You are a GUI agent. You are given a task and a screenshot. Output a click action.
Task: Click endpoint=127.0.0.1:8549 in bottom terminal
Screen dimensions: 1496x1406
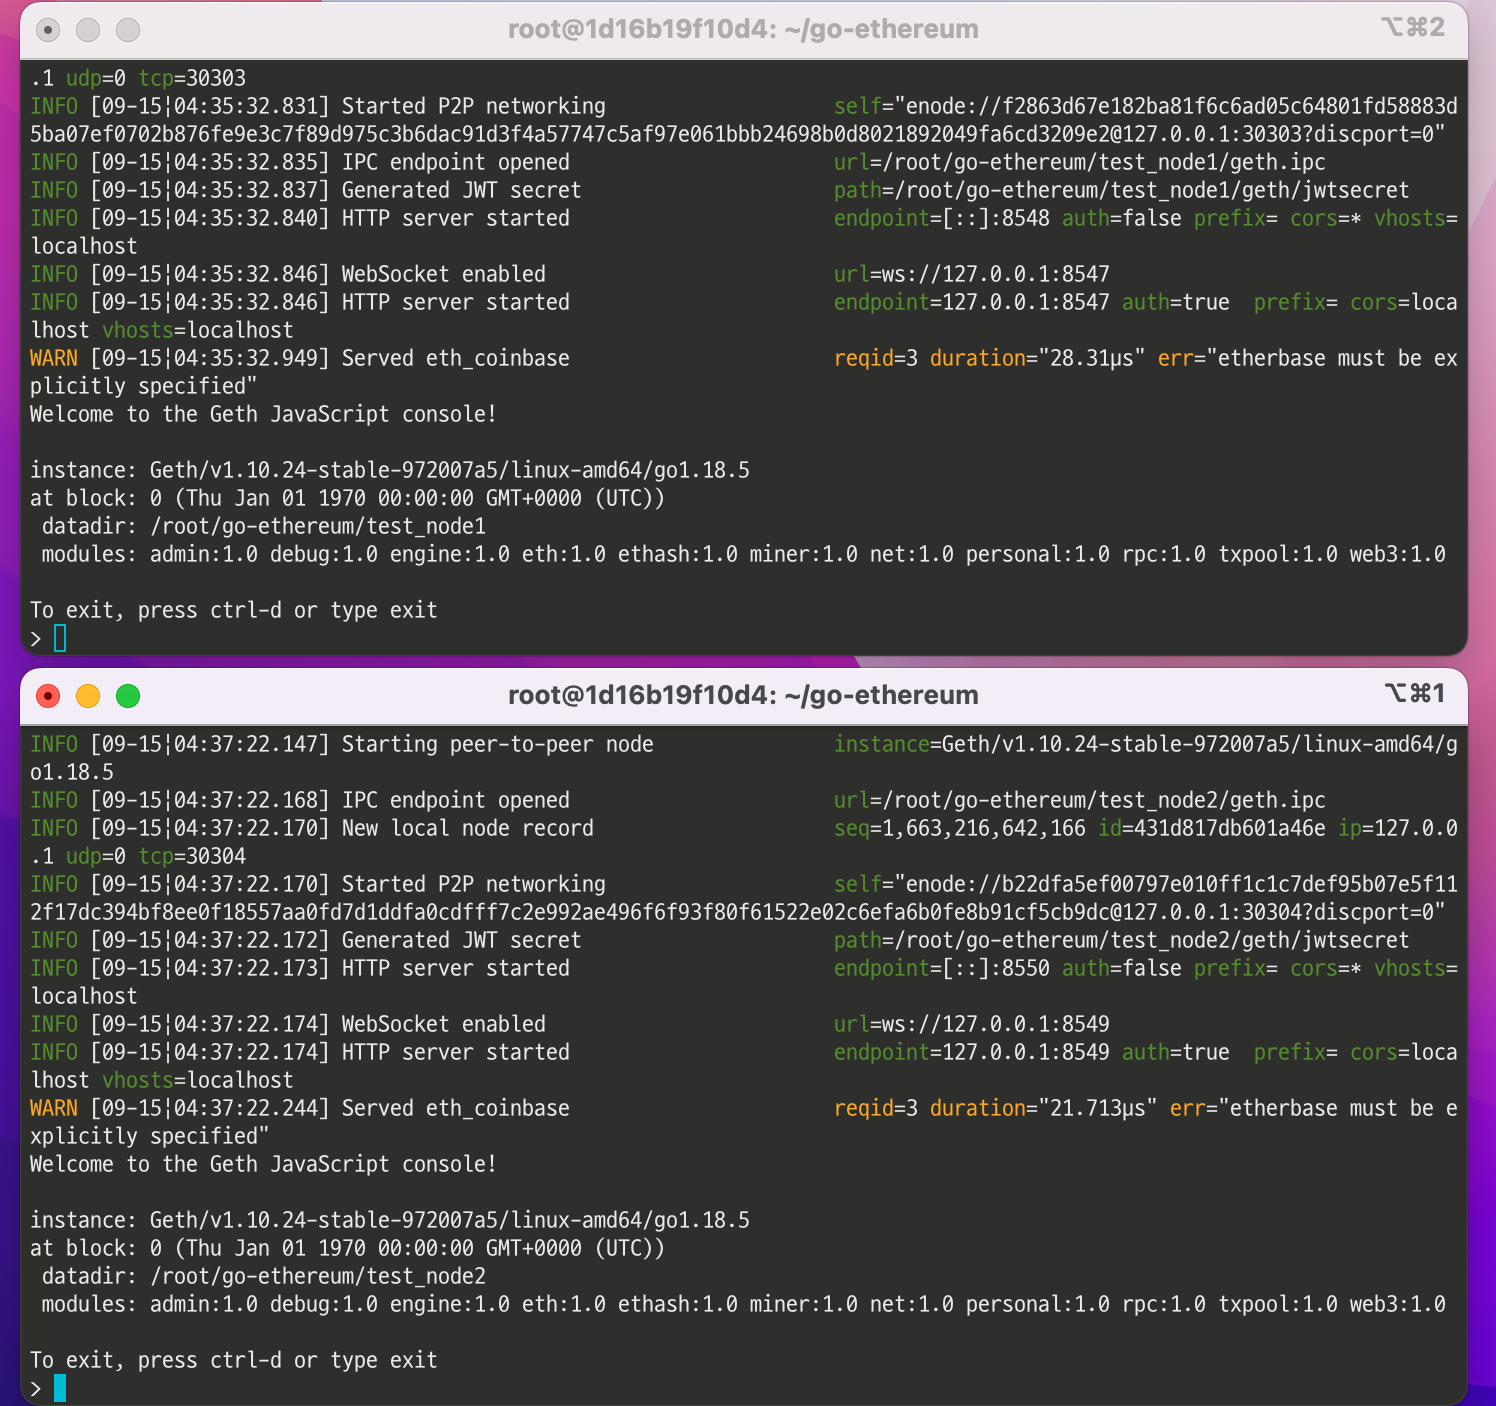pos(972,1052)
